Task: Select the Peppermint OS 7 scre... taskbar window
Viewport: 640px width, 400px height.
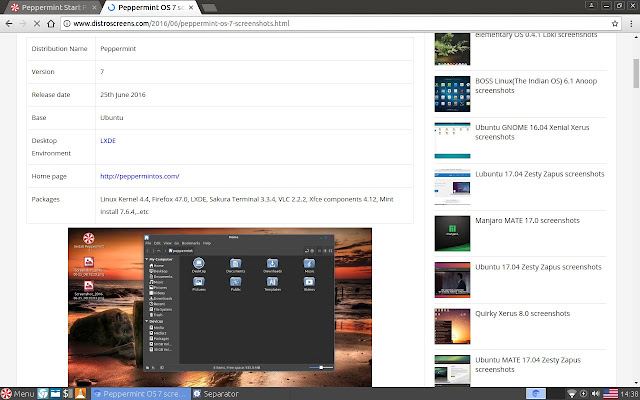Action: coord(141,393)
